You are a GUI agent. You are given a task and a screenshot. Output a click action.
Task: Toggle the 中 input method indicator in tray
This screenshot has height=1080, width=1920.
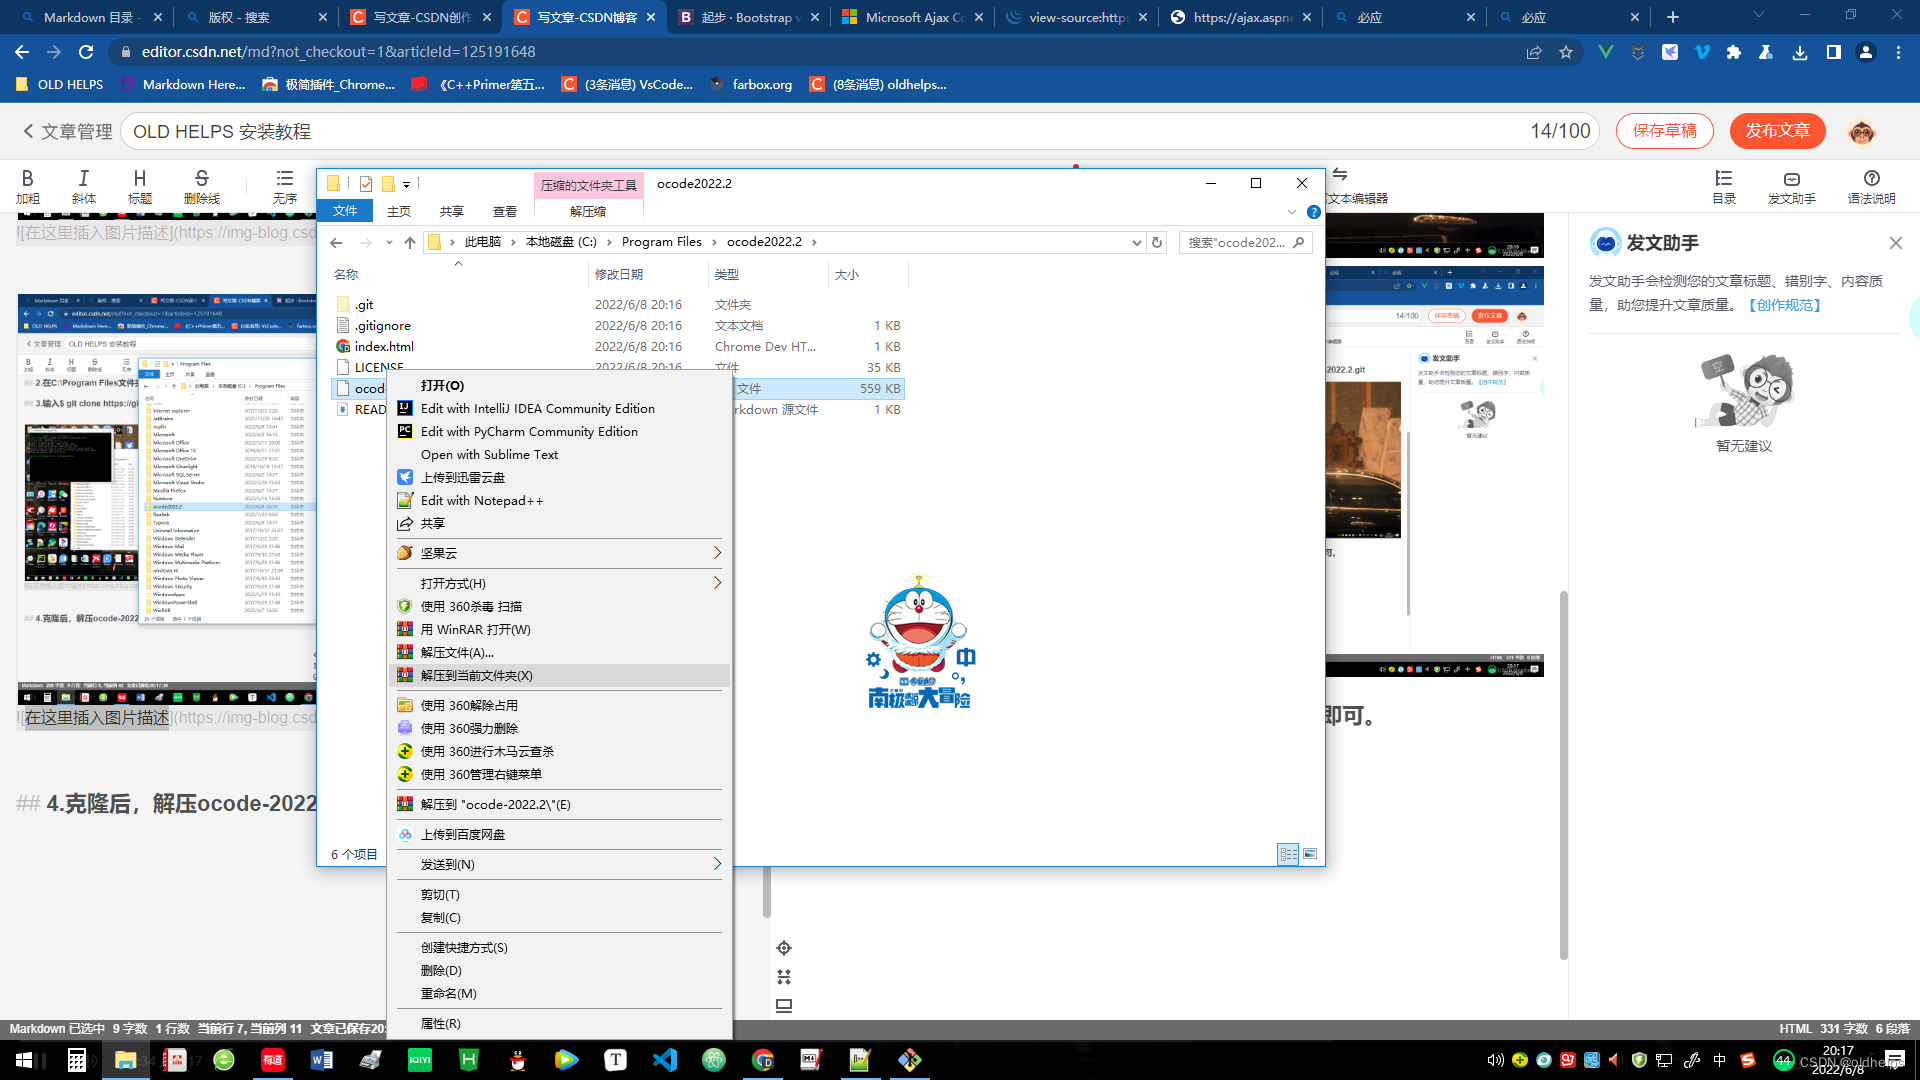pos(1718,1060)
